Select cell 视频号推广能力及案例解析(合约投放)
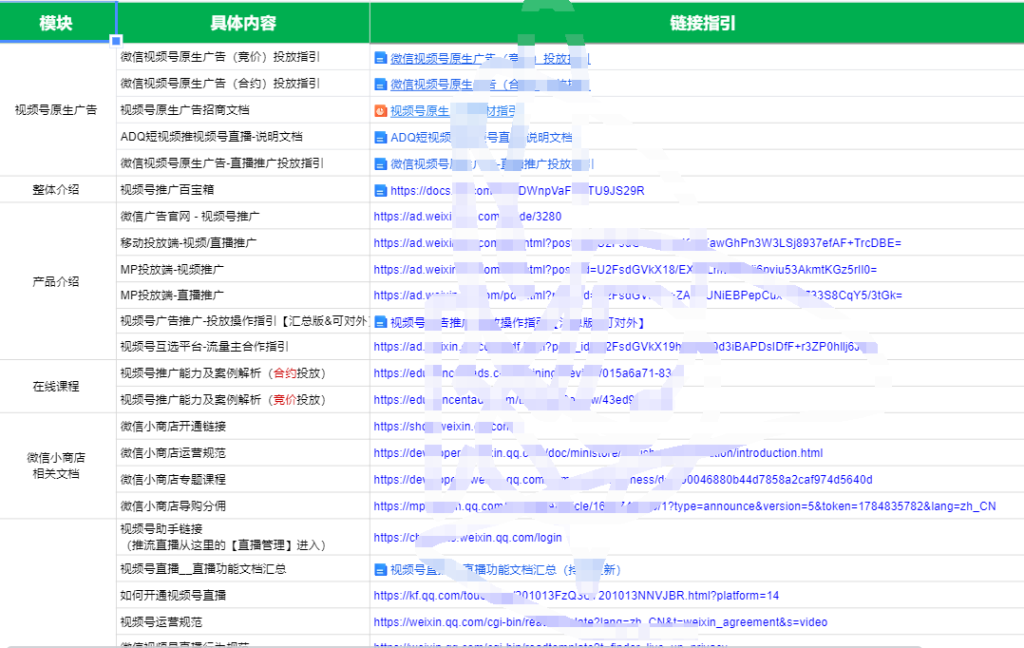This screenshot has width=1024, height=648. [243, 373]
